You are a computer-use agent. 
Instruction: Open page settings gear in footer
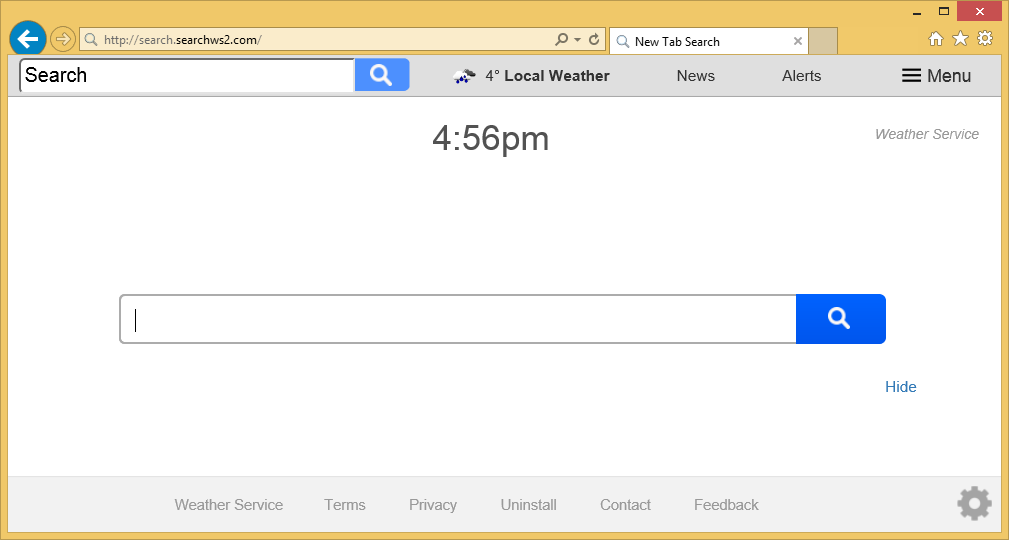(x=974, y=503)
